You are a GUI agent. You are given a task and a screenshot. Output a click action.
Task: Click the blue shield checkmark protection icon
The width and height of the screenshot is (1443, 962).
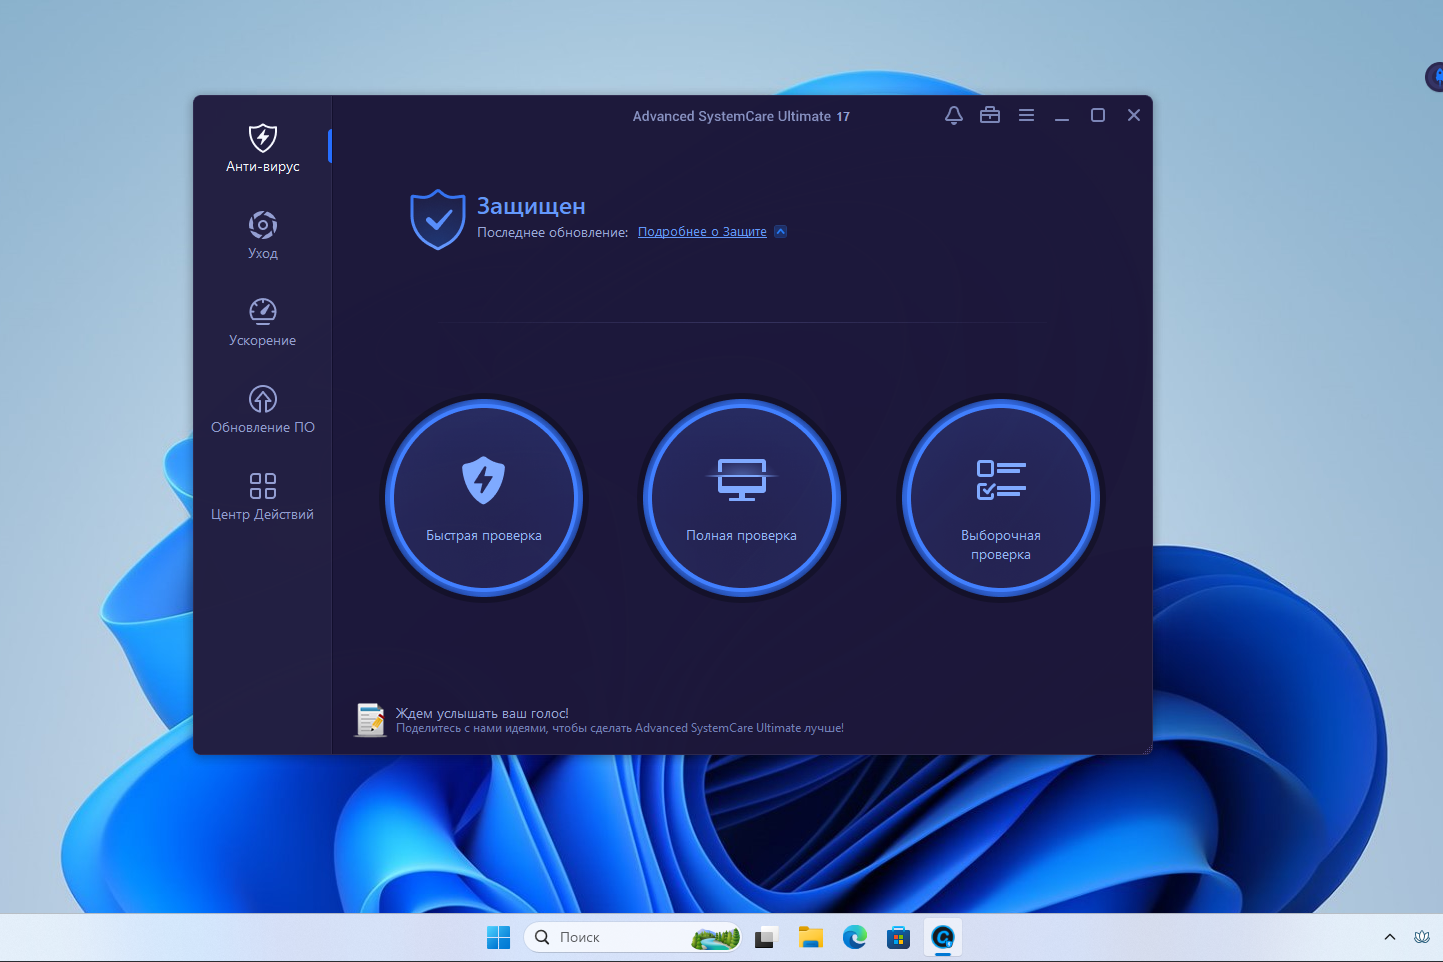pyautogui.click(x=437, y=218)
